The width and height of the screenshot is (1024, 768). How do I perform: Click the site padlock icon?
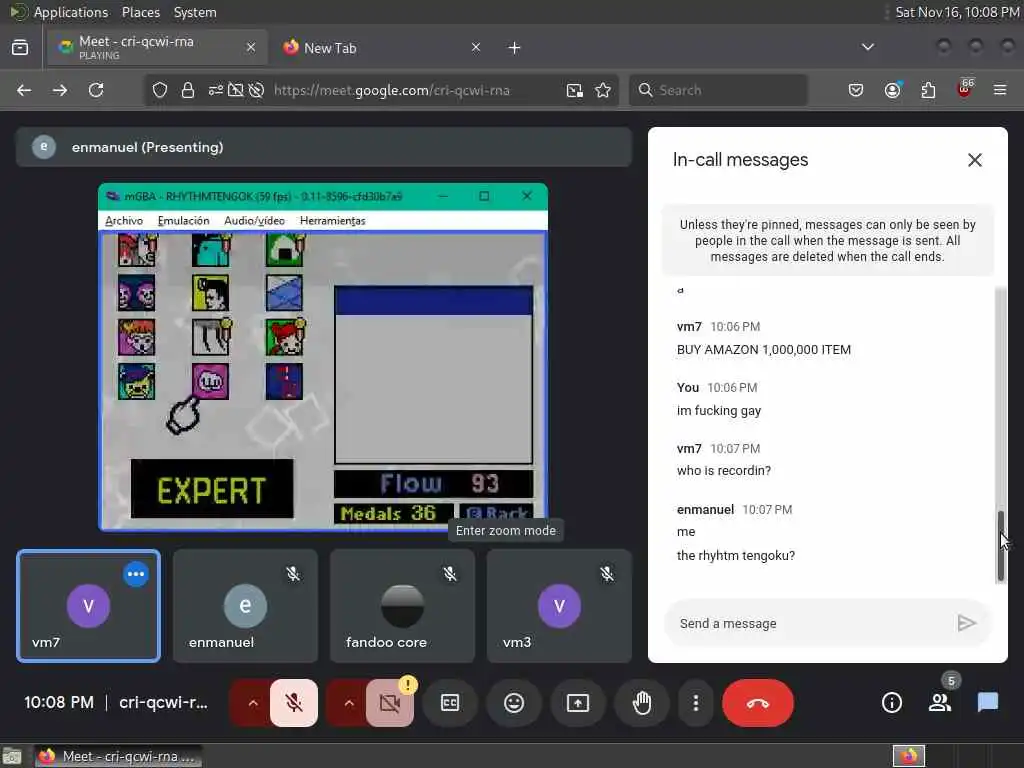(188, 90)
